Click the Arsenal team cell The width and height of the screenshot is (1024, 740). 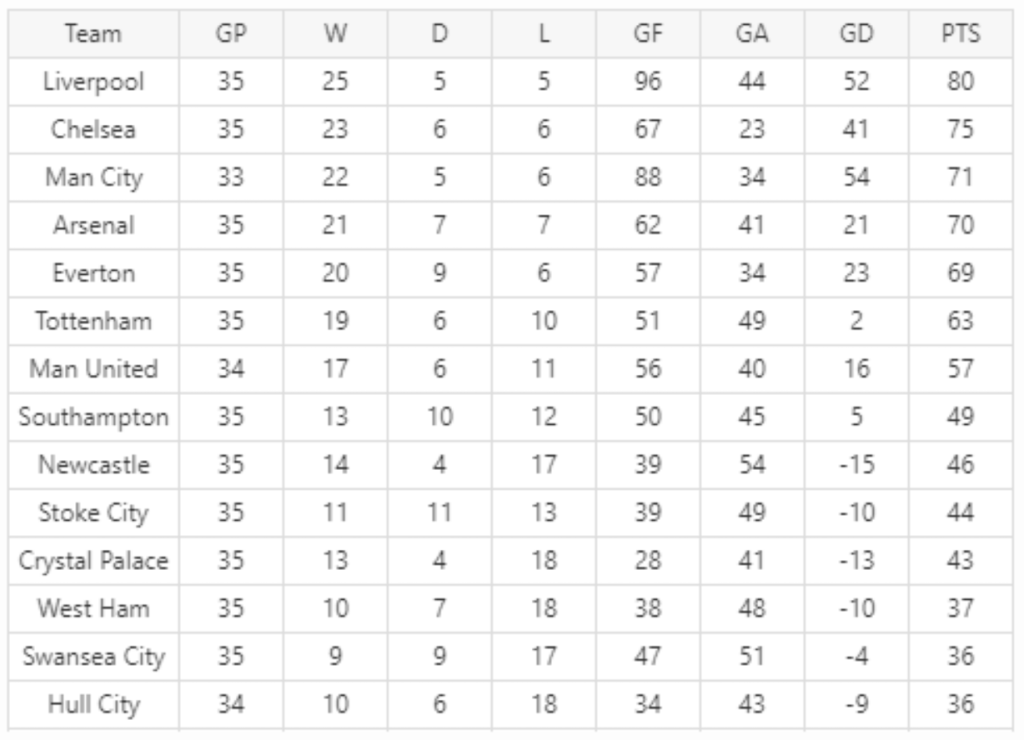tap(93, 226)
